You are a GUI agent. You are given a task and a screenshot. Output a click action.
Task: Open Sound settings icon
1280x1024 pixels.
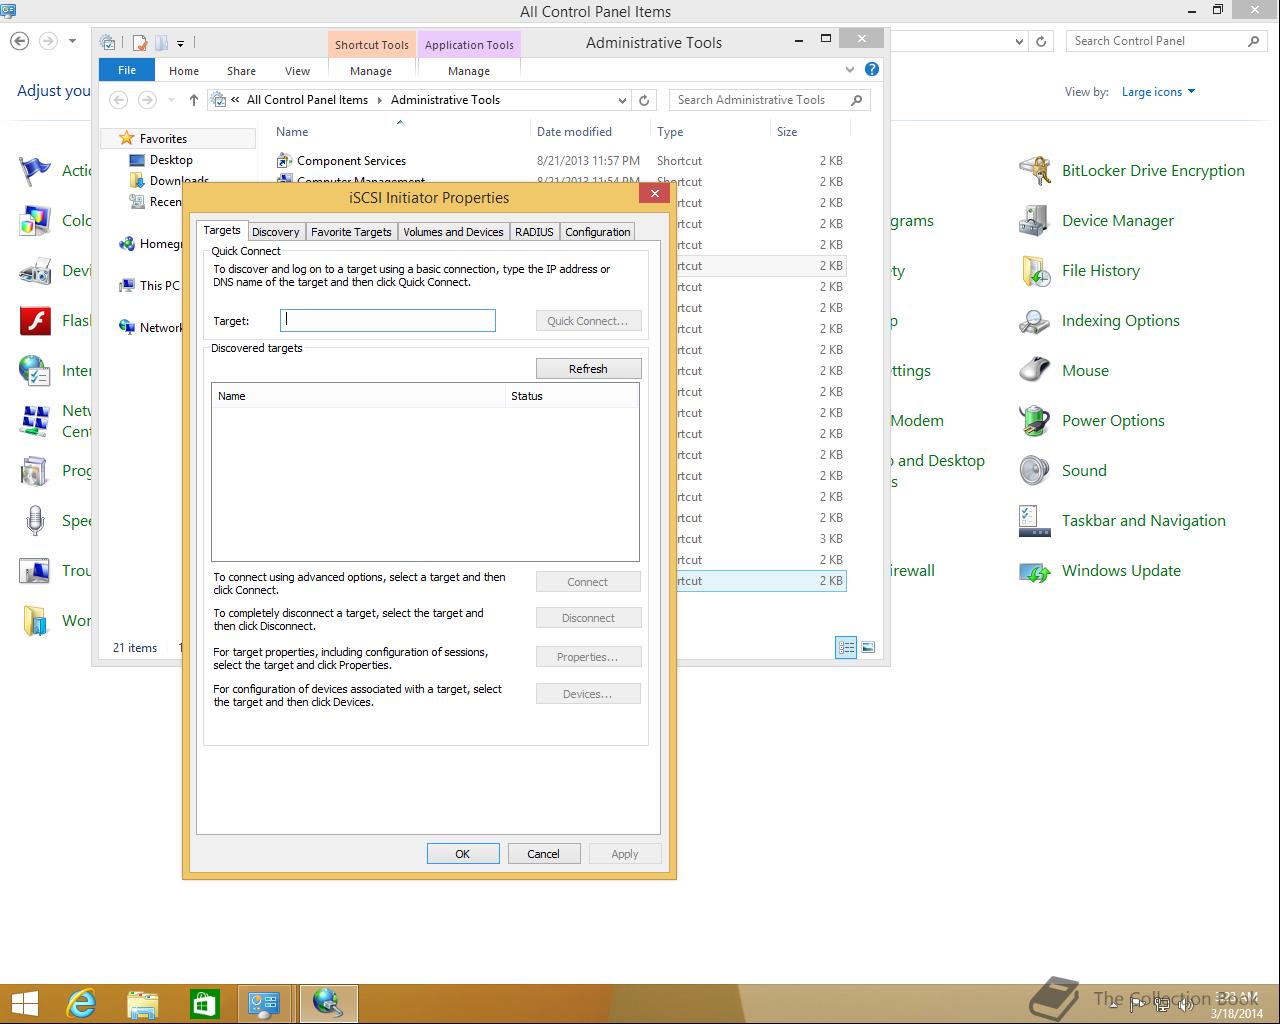pos(1035,471)
